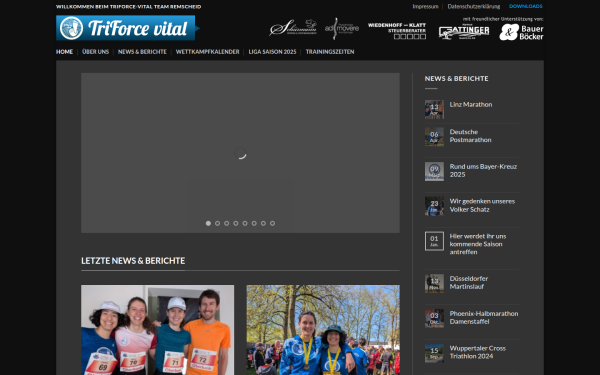Open the Schürmann sponsor logo
The height and width of the screenshot is (375, 600).
(293, 28)
